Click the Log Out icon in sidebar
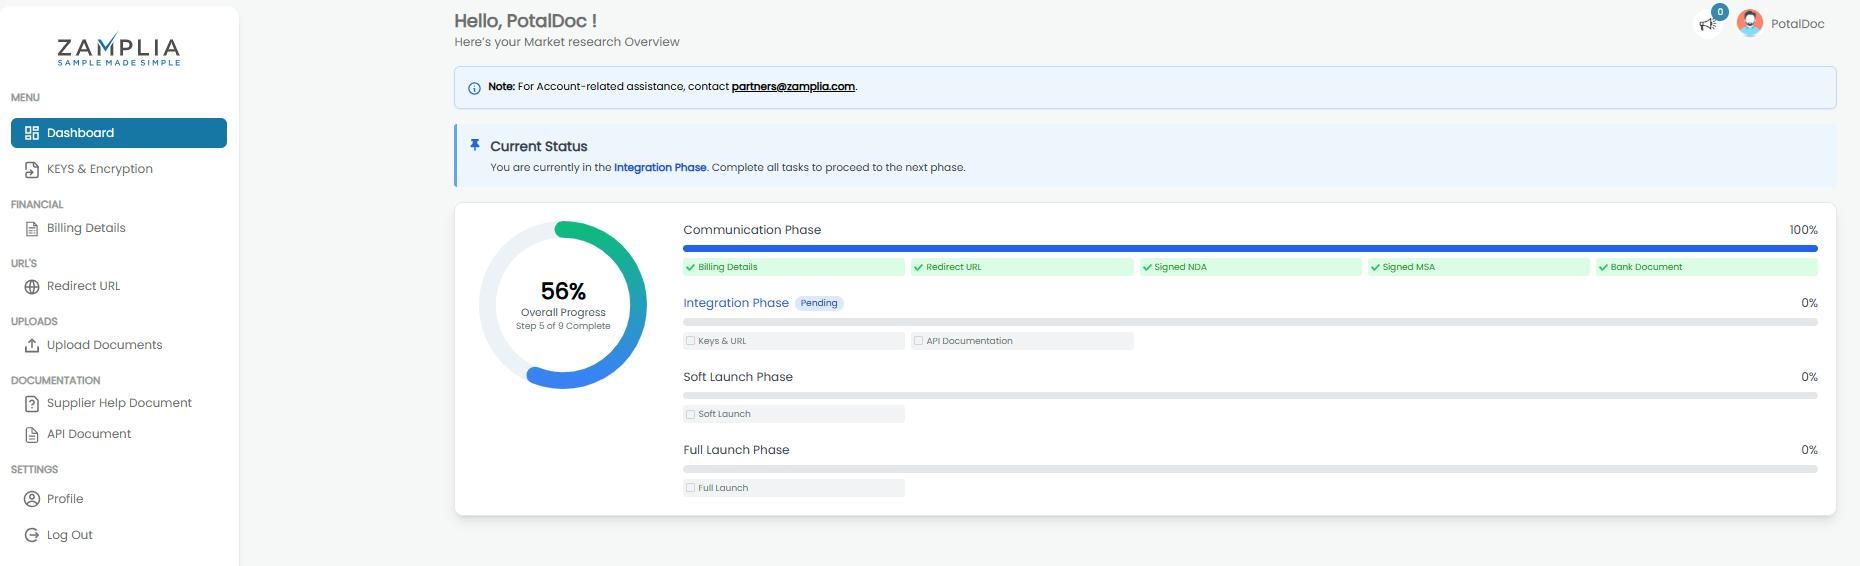 point(32,535)
